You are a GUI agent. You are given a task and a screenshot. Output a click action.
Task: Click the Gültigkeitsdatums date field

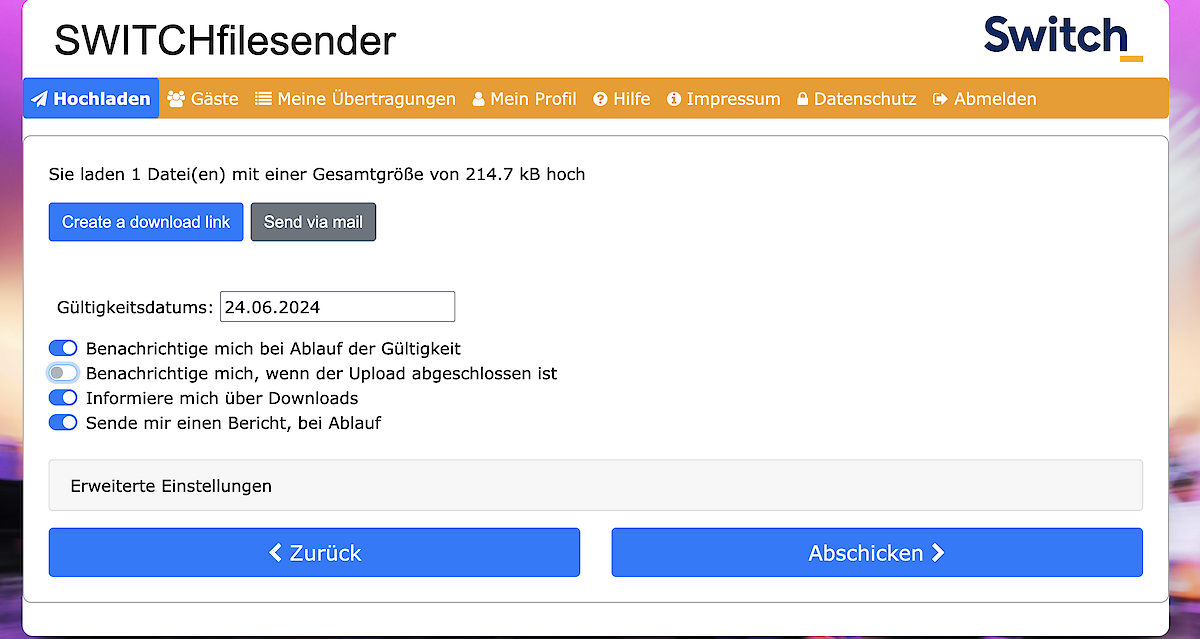(337, 307)
